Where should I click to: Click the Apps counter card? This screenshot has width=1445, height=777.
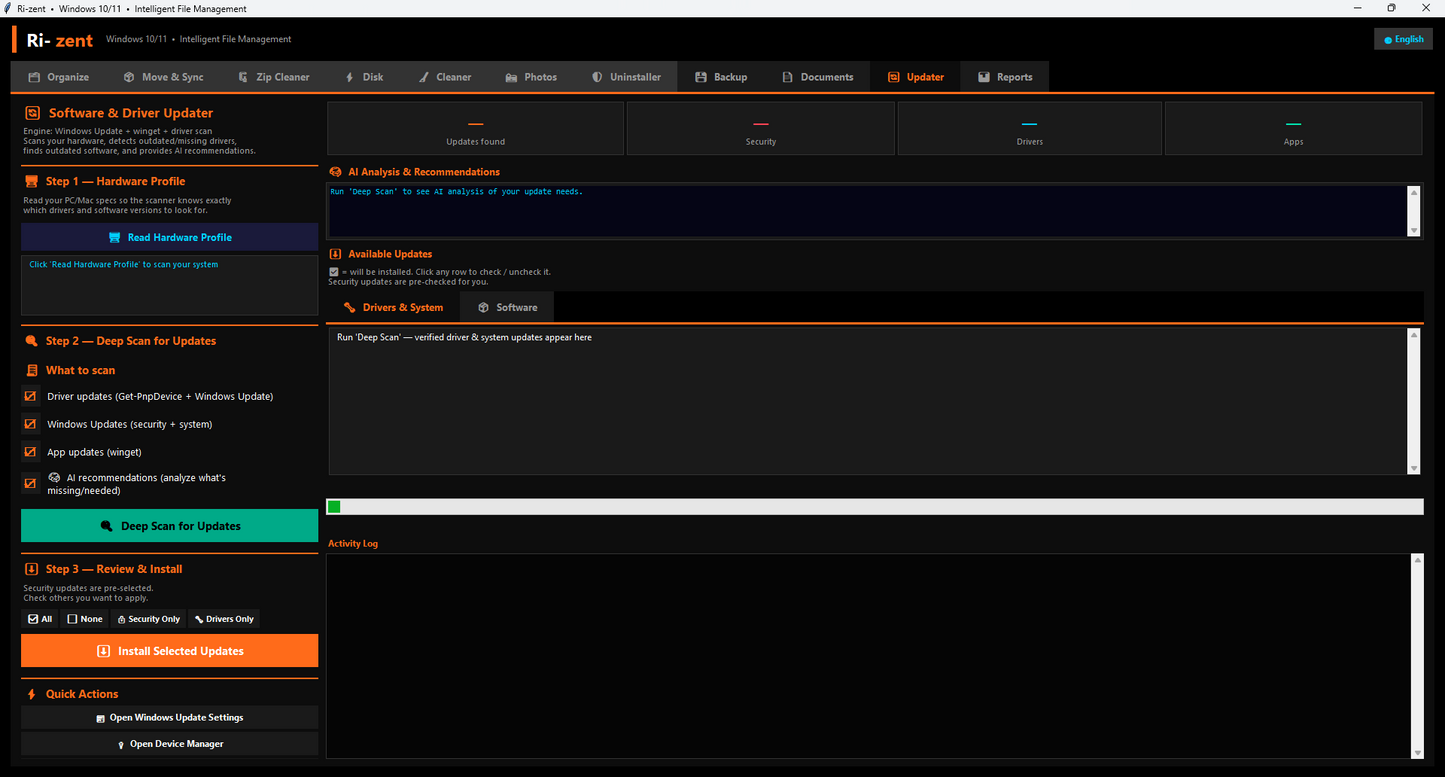[x=1294, y=129]
